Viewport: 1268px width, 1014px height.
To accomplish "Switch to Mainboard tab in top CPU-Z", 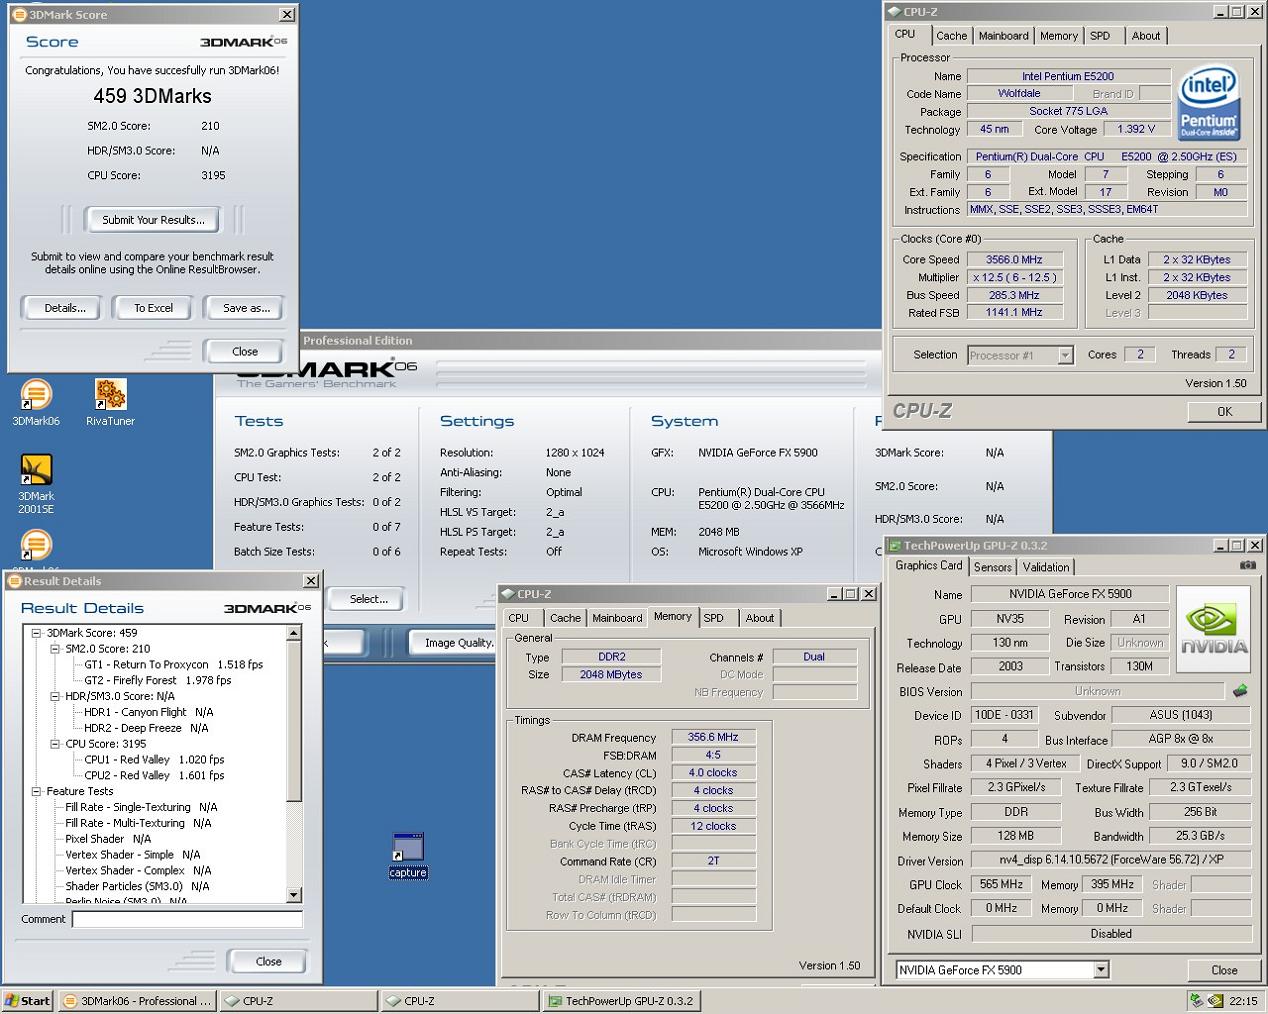I will 1003,36.
